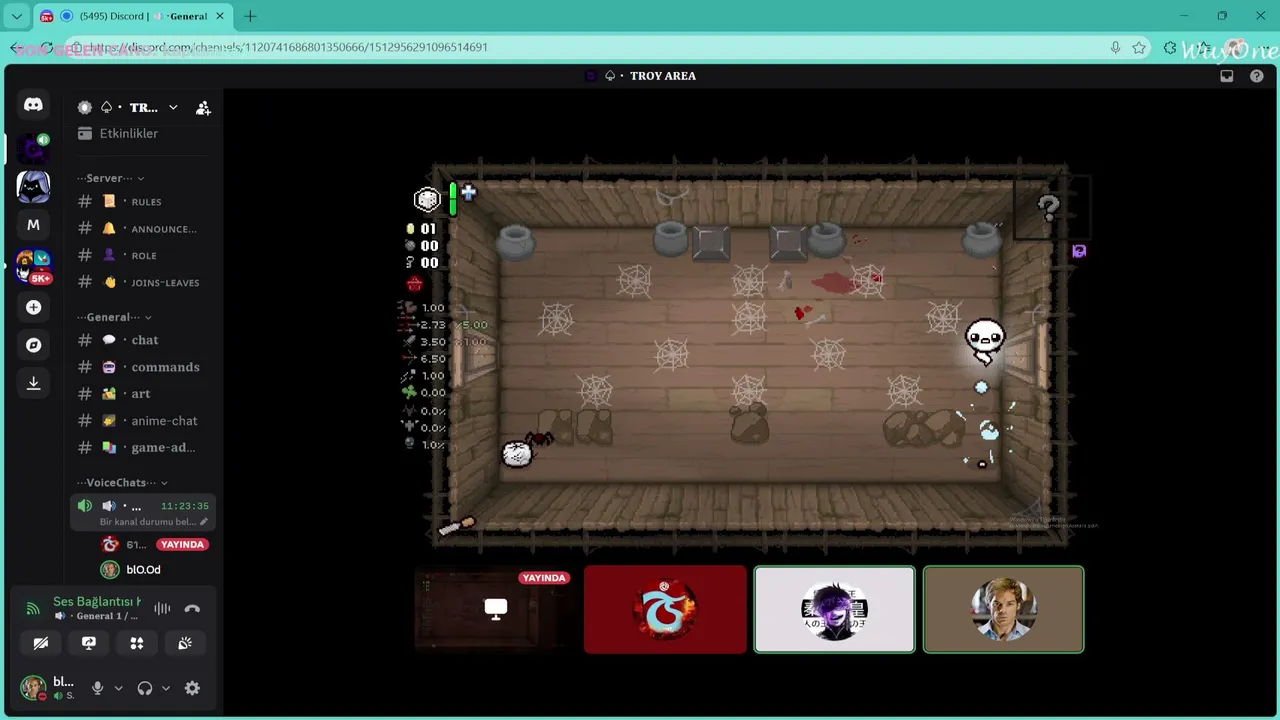Add a new server with the plus icon
Screen dimensions: 1280x720
point(33,307)
